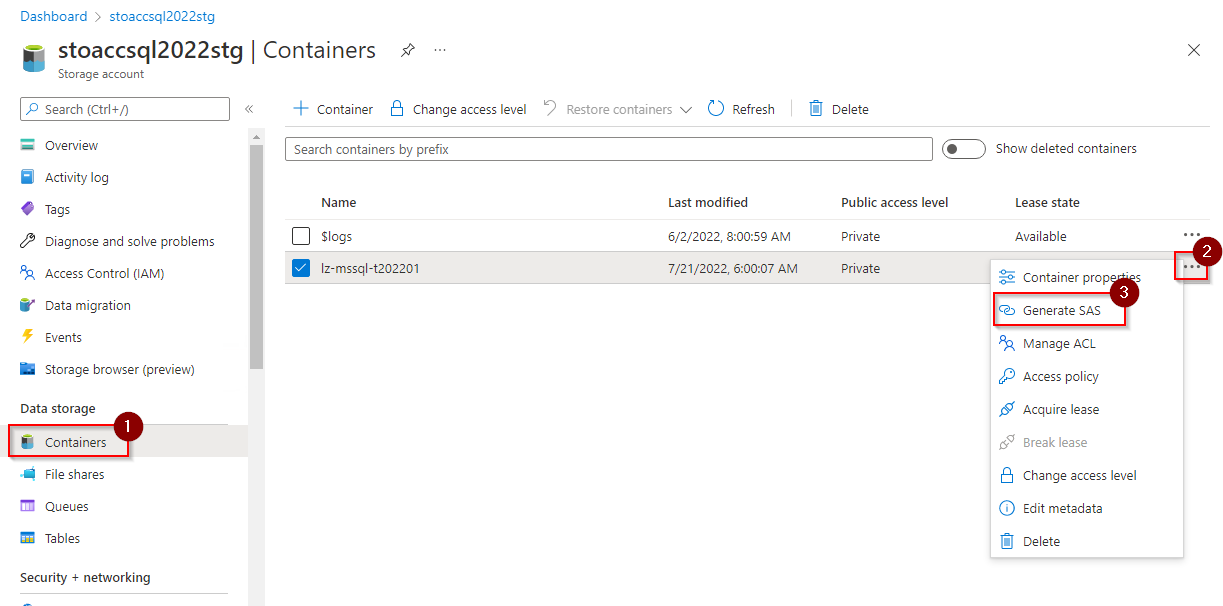
Task: Click the Containers icon in sidebar
Action: pyautogui.click(x=28, y=442)
